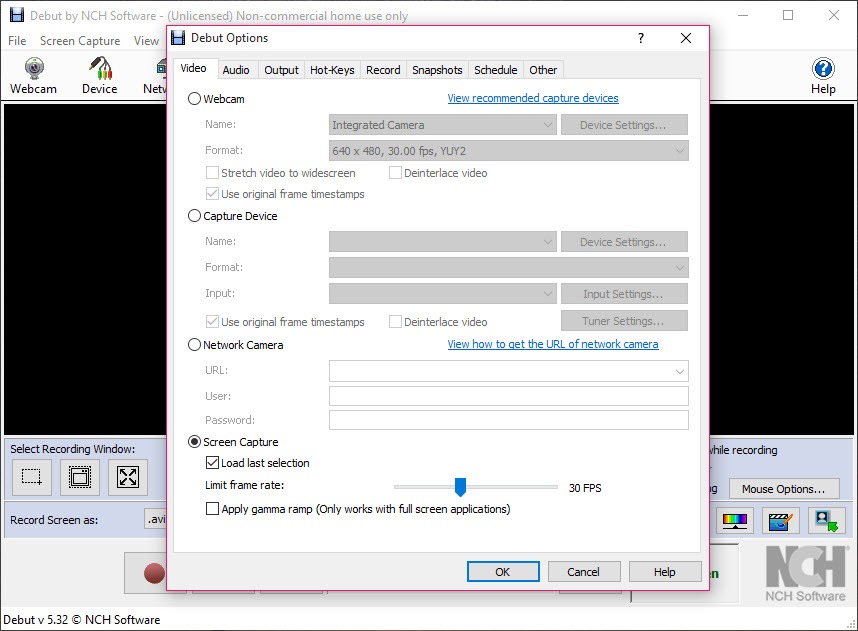Viewport: 858px width, 631px height.
Task: Open the Capture Device Name dropdown
Action: coord(443,242)
